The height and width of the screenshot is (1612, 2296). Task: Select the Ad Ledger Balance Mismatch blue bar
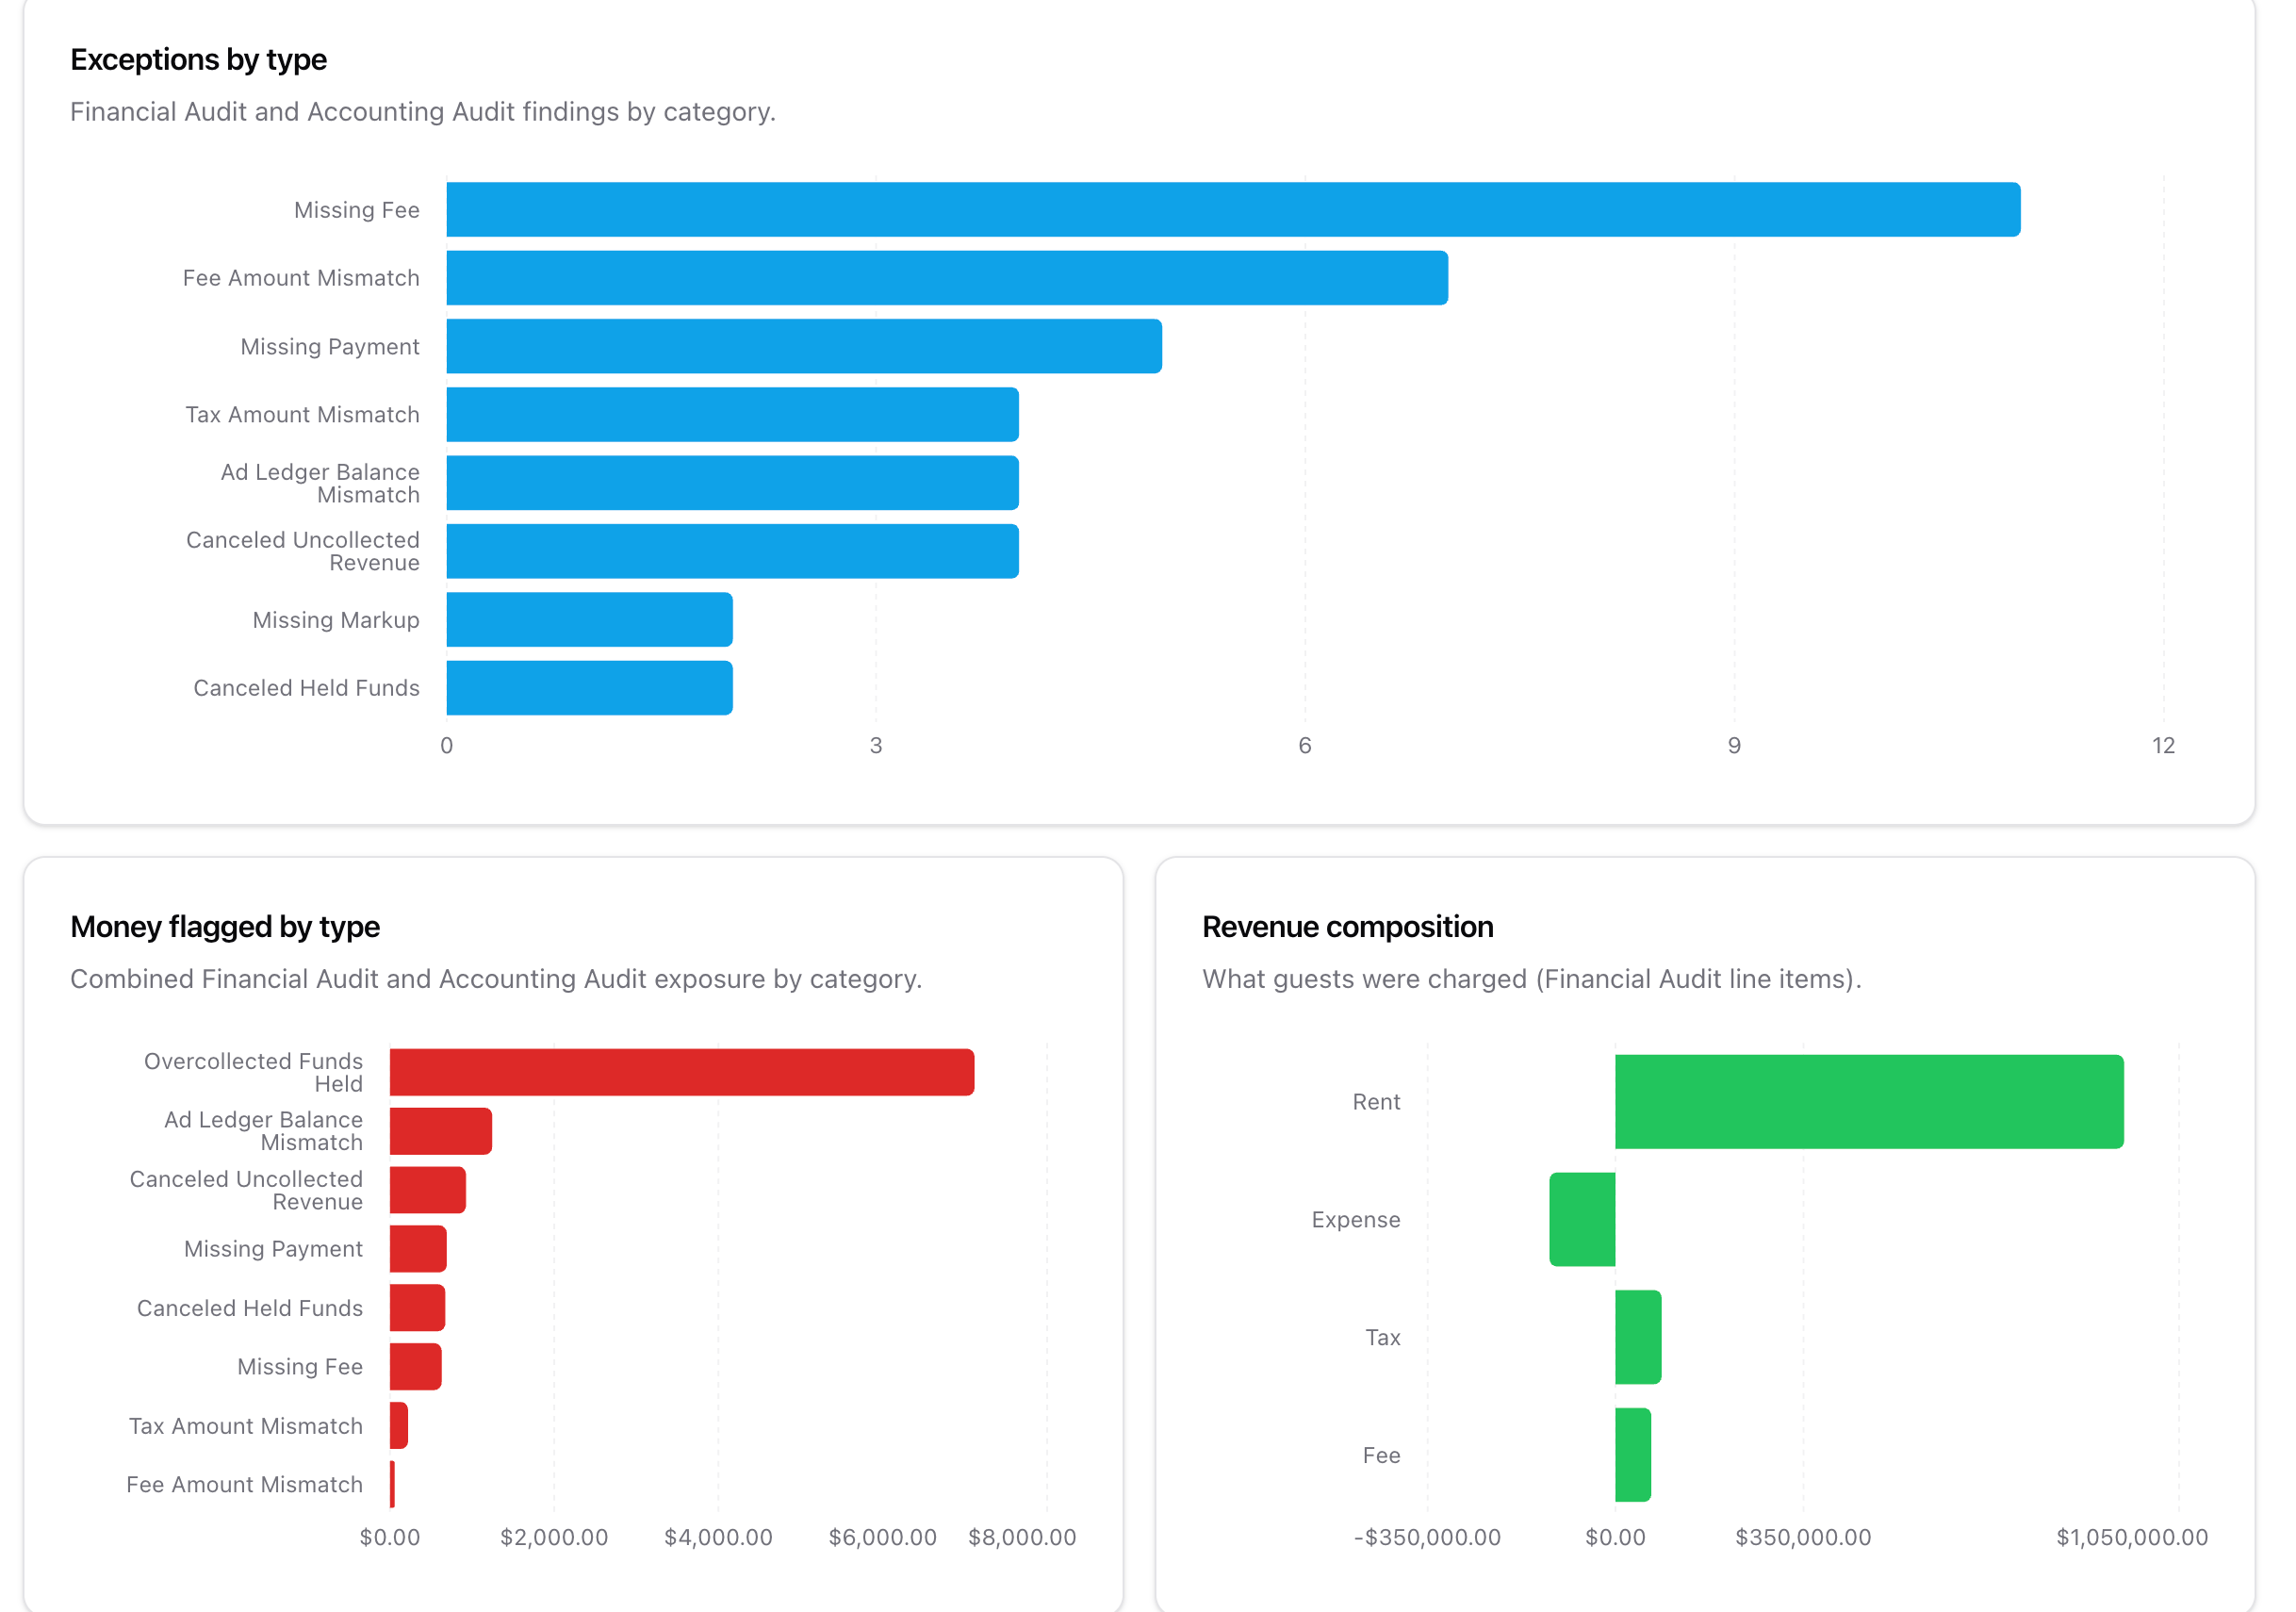click(x=733, y=483)
